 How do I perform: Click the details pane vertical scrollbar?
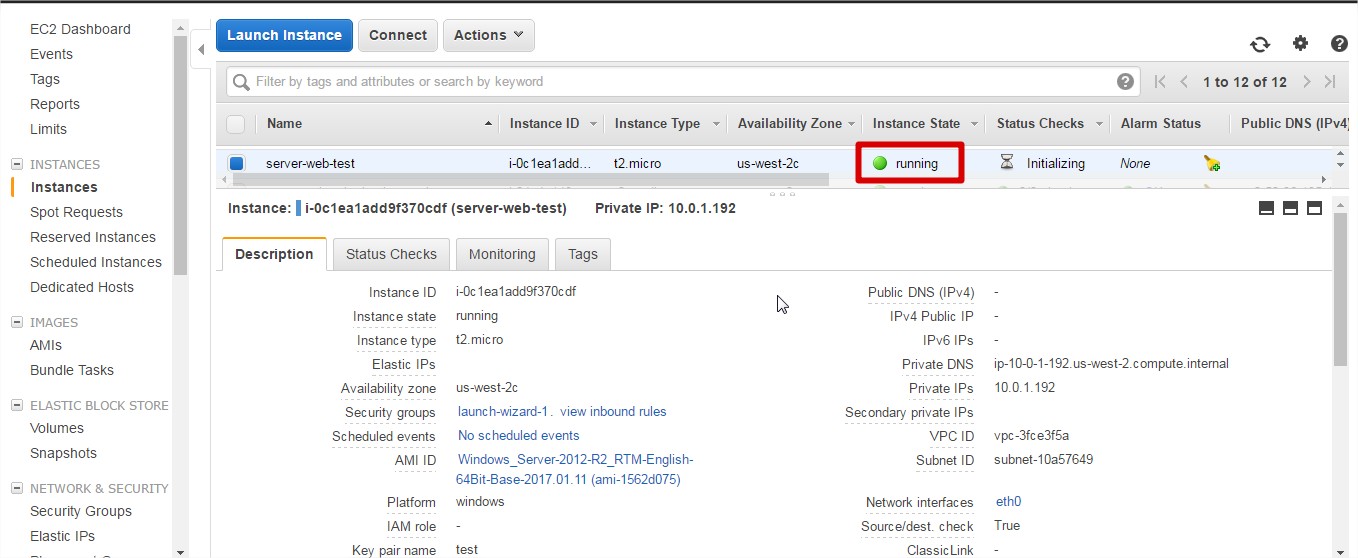1340,290
